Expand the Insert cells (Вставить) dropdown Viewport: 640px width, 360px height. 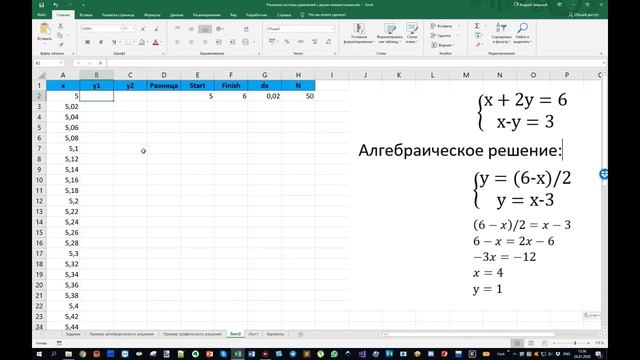pos(459,26)
